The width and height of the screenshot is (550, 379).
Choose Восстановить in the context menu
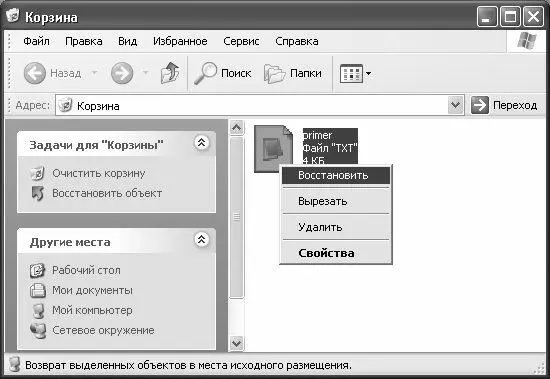click(x=336, y=175)
